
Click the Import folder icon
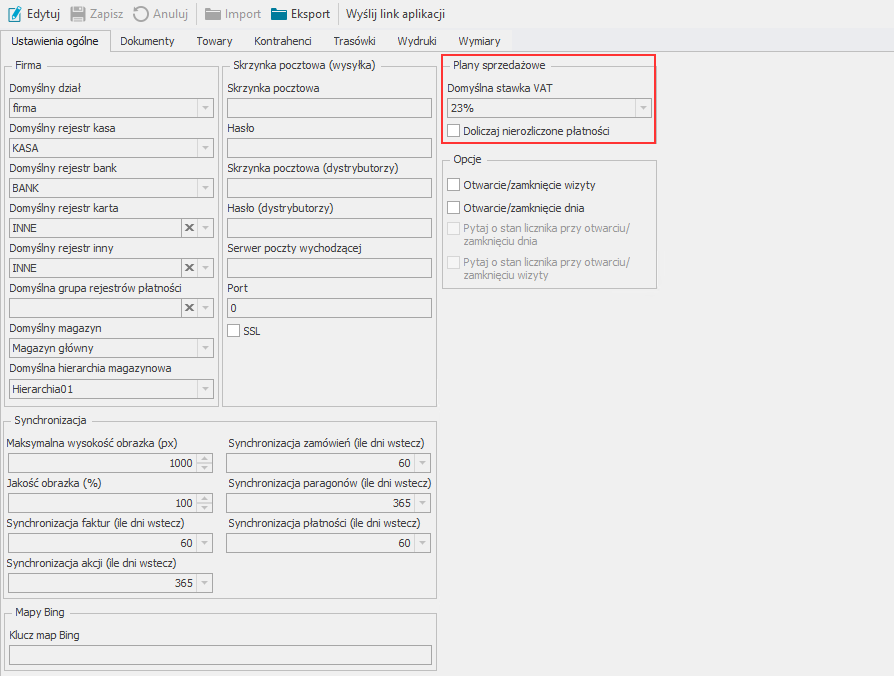(x=213, y=14)
